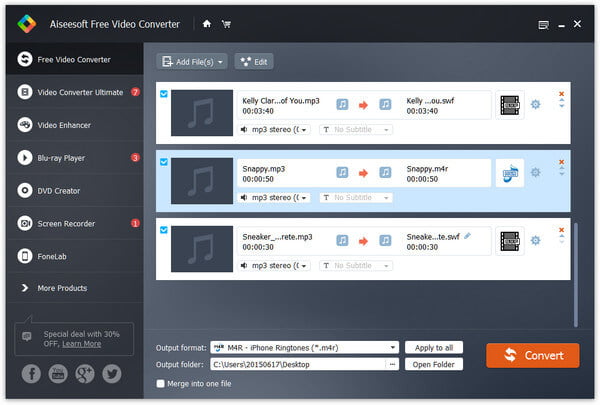Open settings gear for Snappy.mp3 row
600x405 pixels.
pos(535,172)
